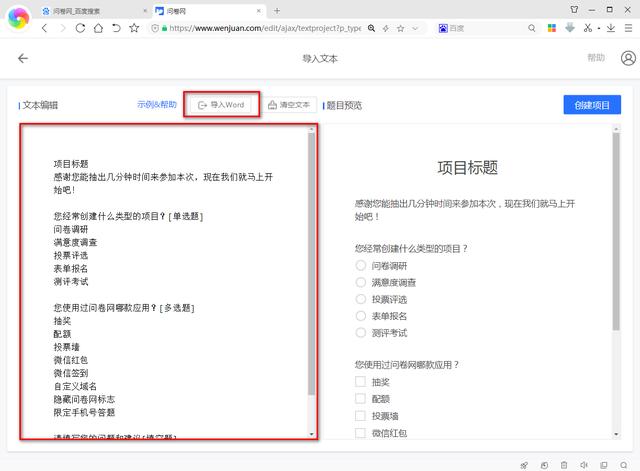This screenshot has width=640, height=471.
Task: Click the 导入Word button
Action: pyautogui.click(x=221, y=105)
